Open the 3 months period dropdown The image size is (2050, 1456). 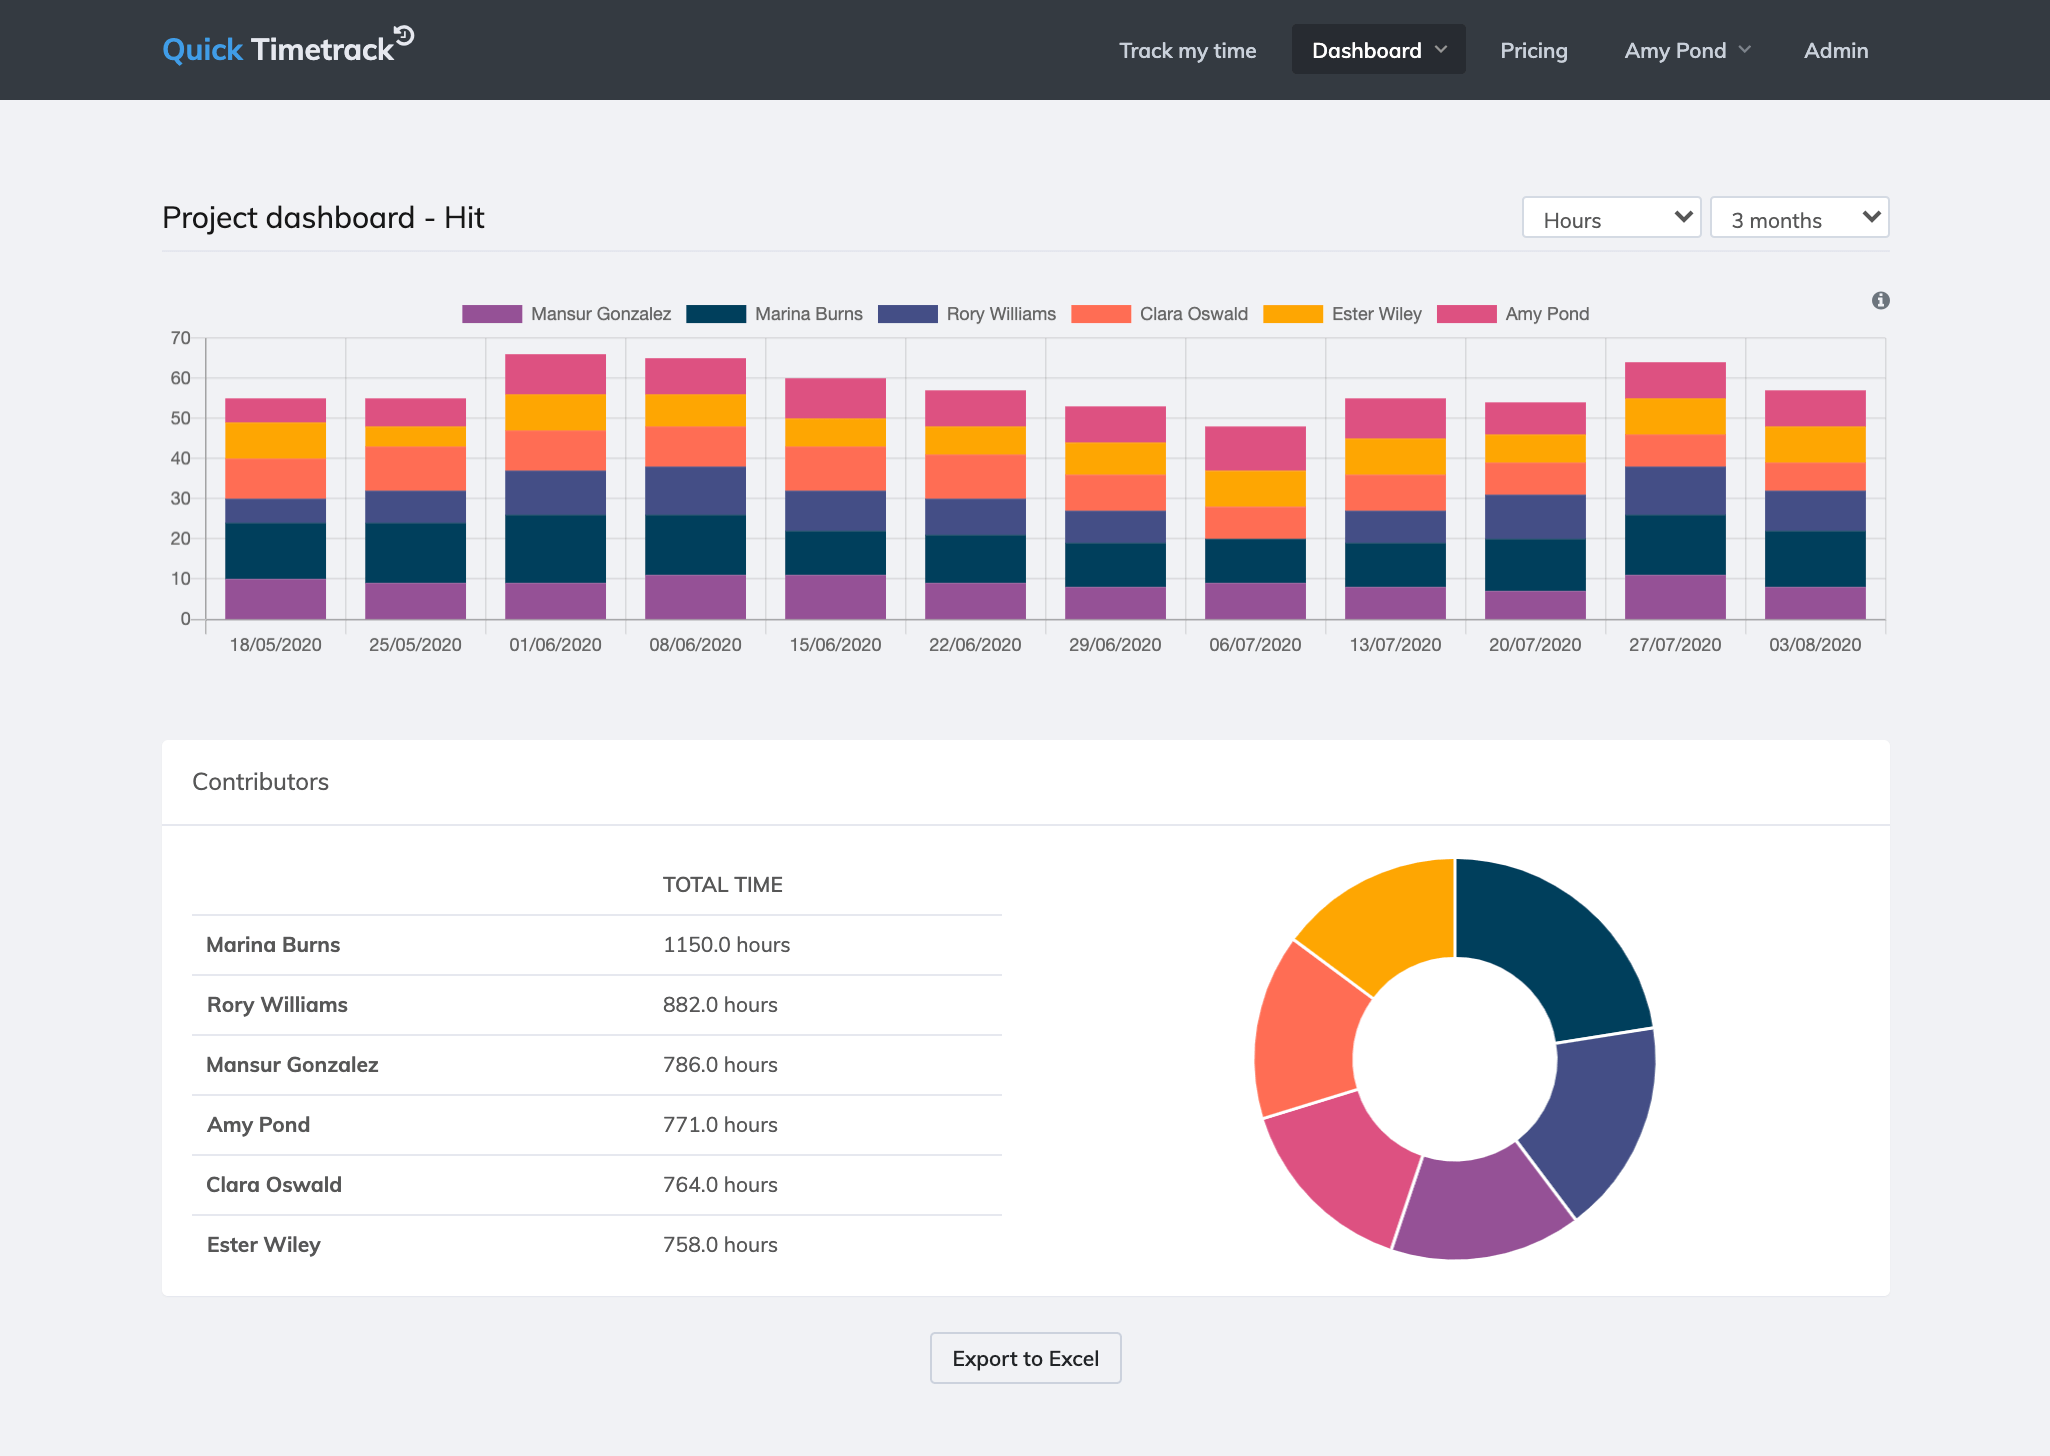point(1799,218)
